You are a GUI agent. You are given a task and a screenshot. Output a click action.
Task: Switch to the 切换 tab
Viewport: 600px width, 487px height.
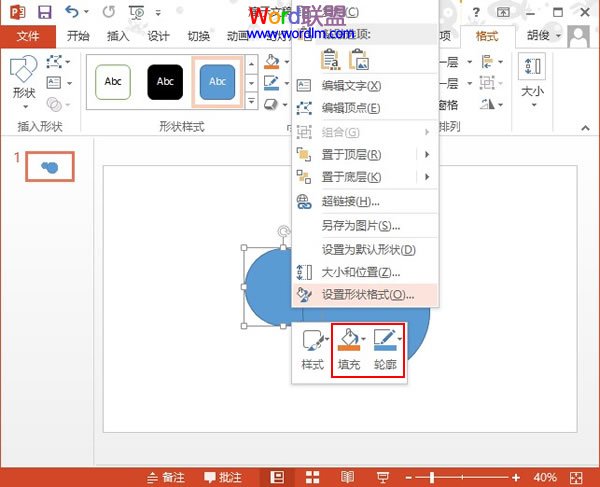click(199, 36)
